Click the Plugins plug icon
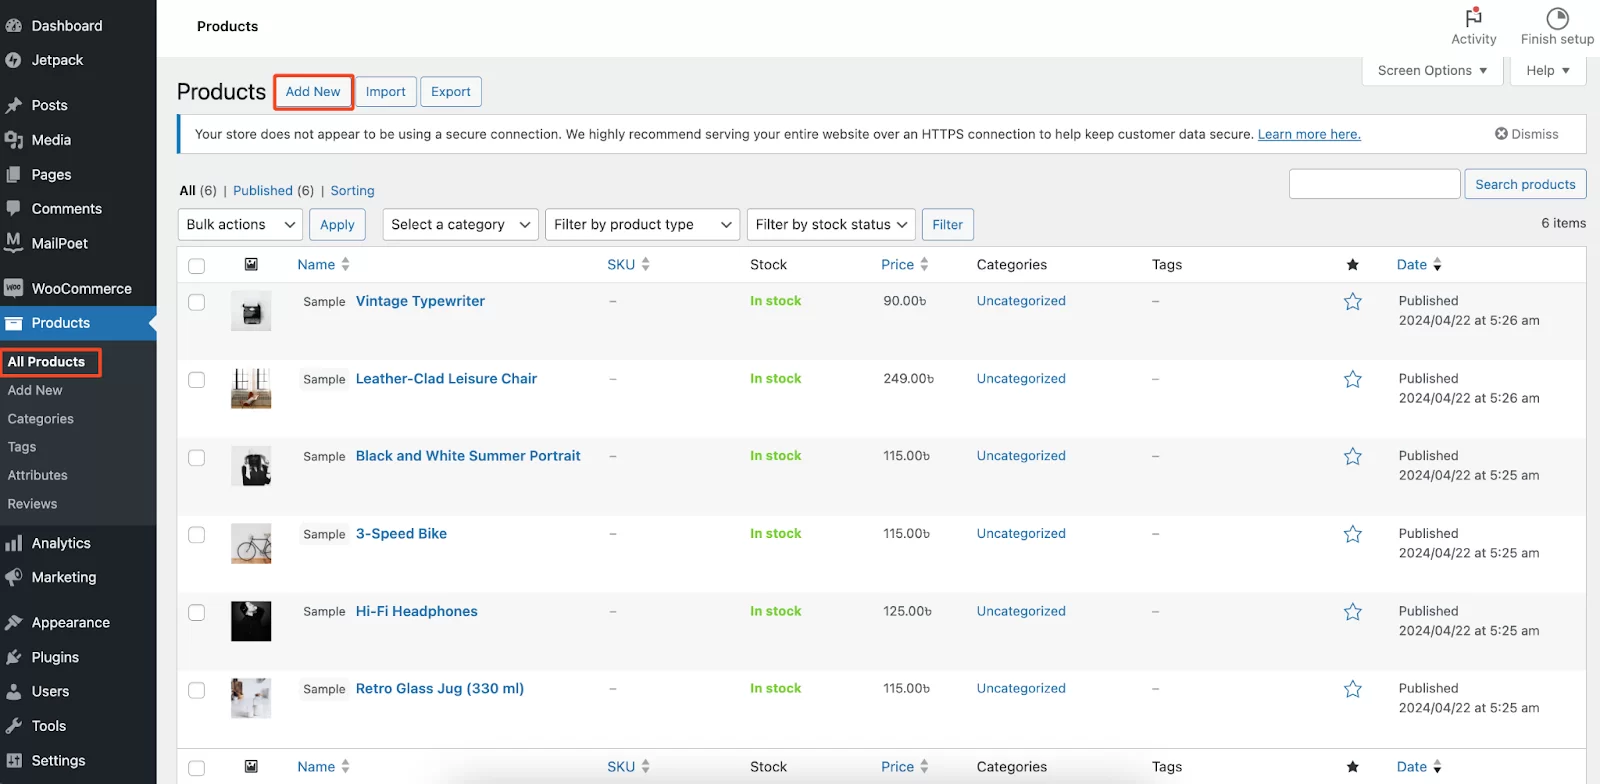The height and width of the screenshot is (784, 1600). point(14,657)
